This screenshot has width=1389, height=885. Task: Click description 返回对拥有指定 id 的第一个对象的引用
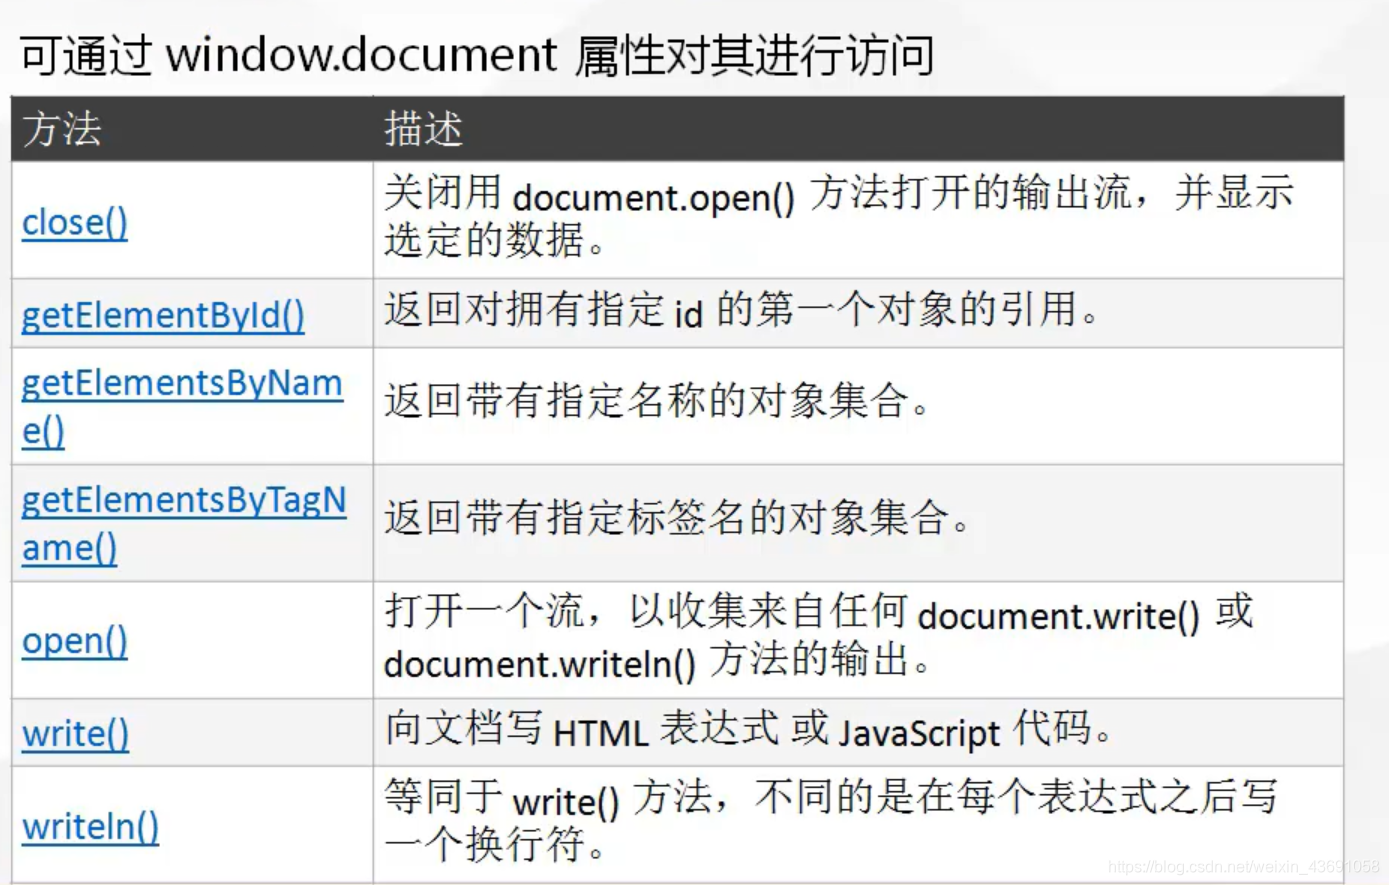click(741, 310)
